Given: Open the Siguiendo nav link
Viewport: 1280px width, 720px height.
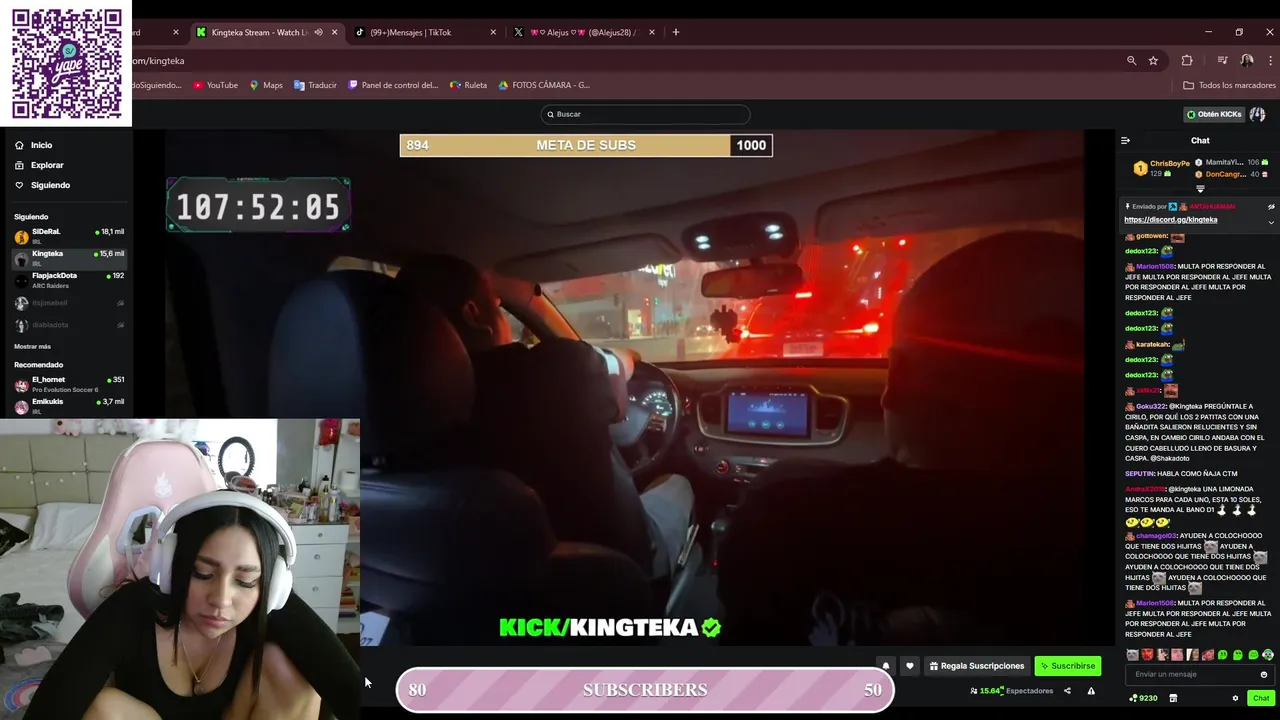Looking at the screenshot, I should pyautogui.click(x=42, y=185).
